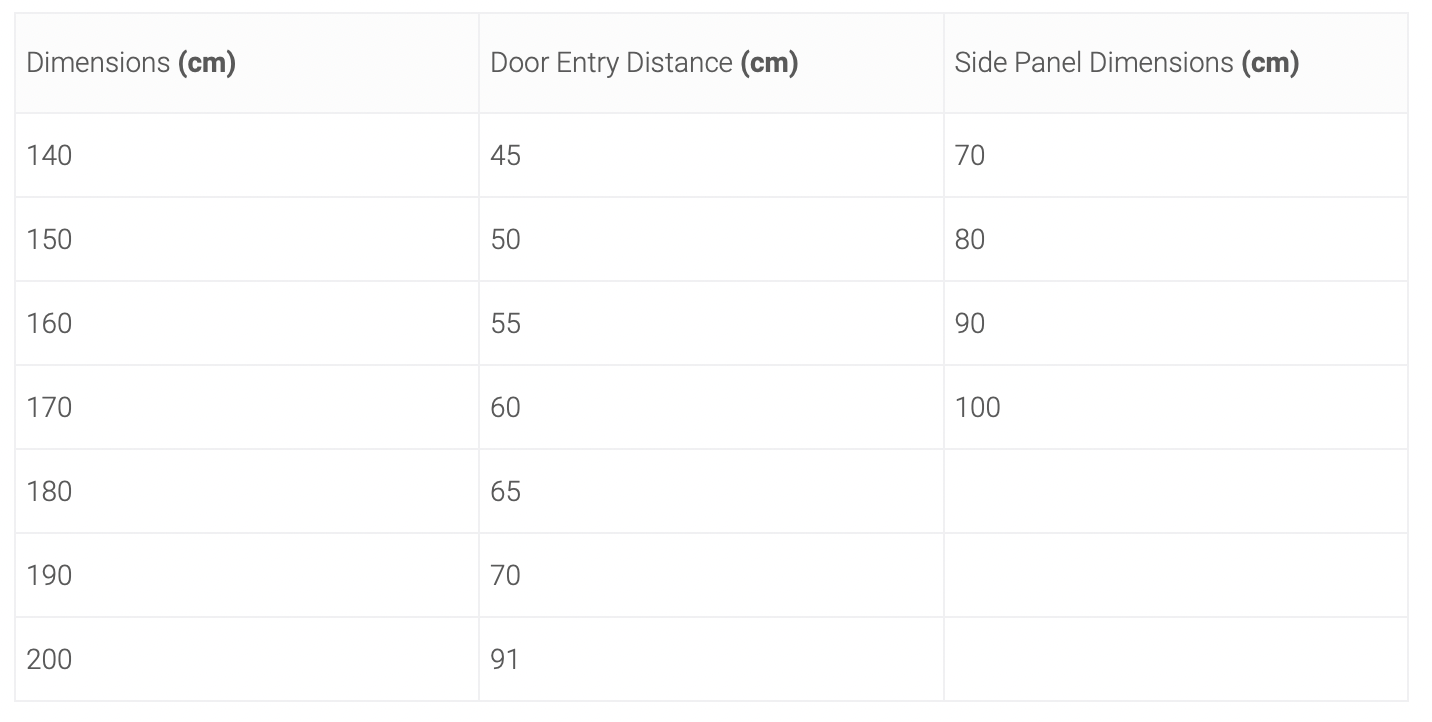
Task: Select the 200 dimensions cell
Action: tap(247, 659)
